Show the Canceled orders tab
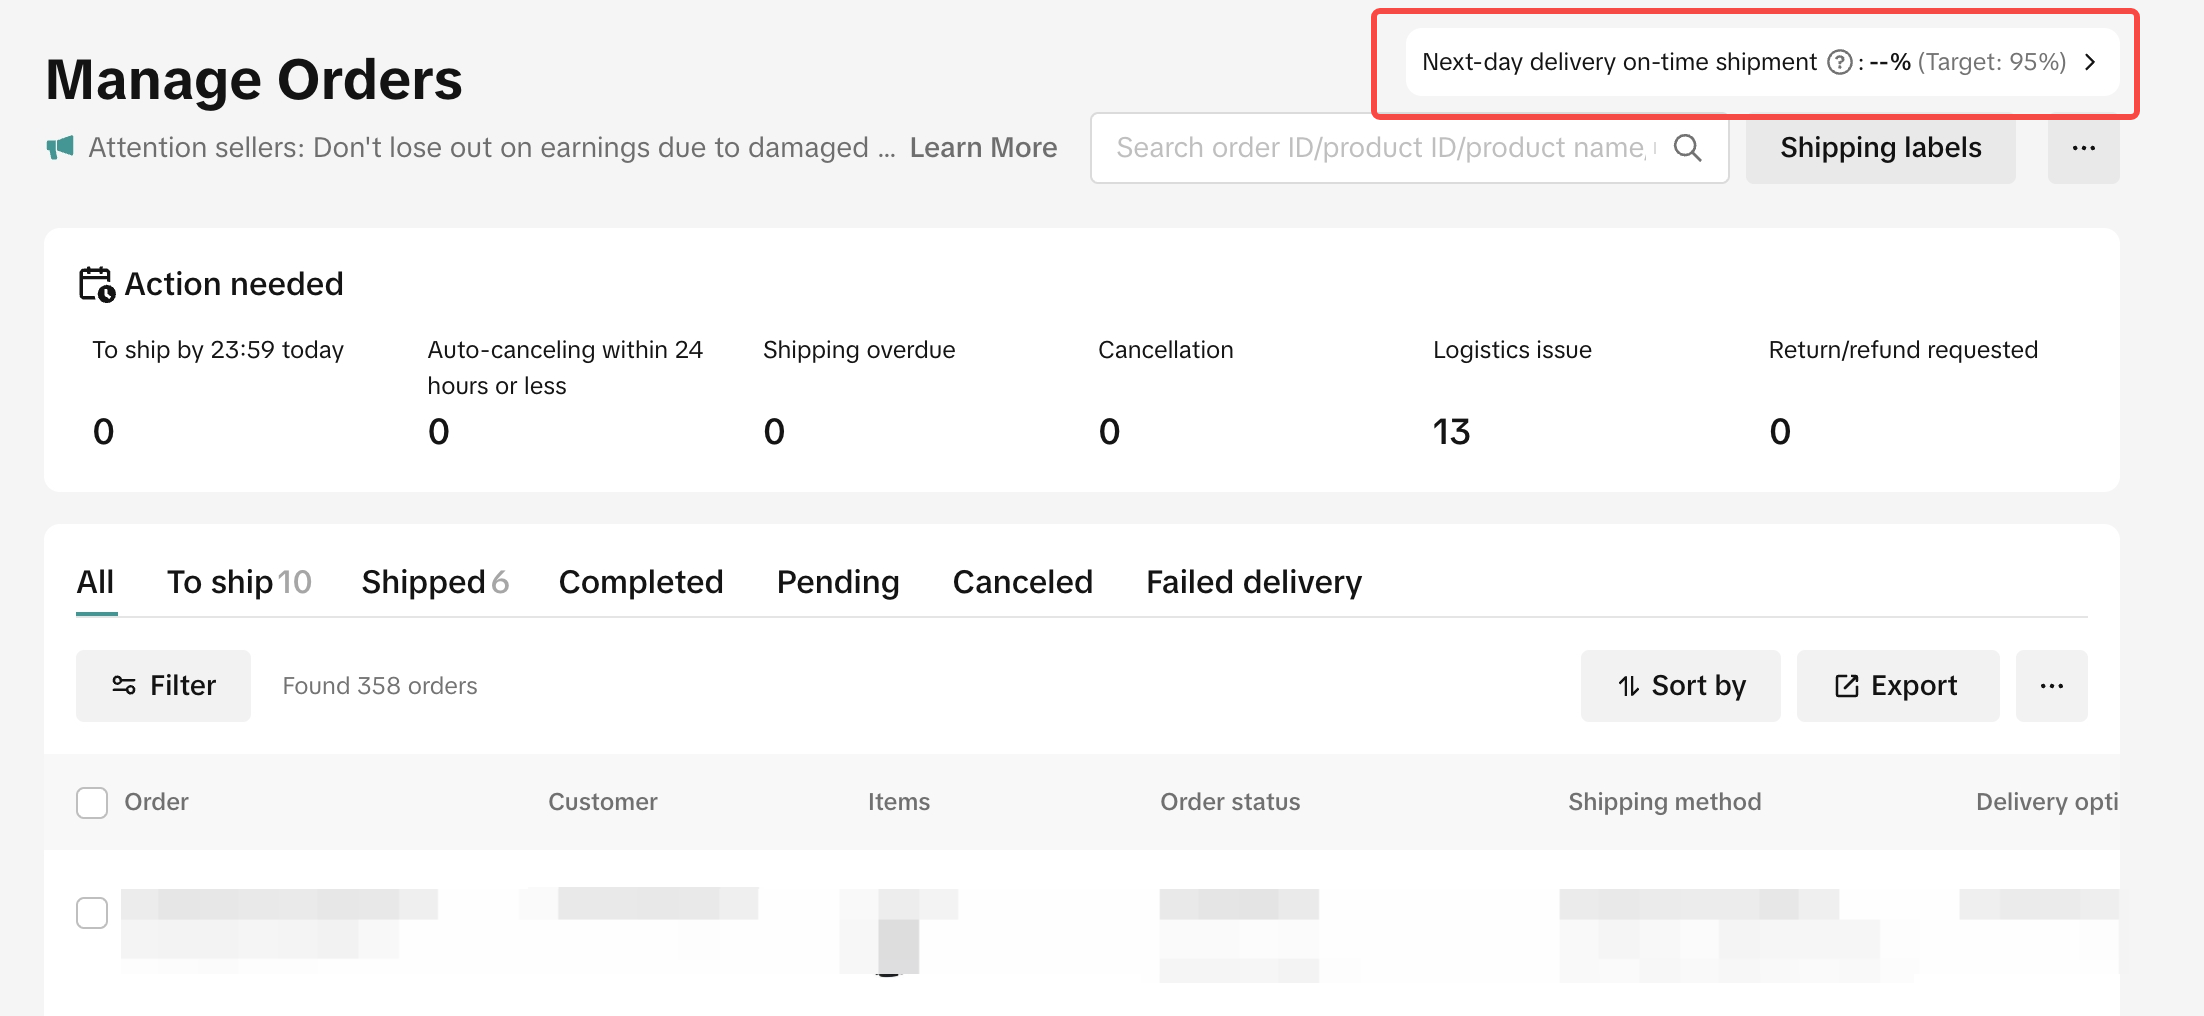The width and height of the screenshot is (2204, 1016). (1022, 582)
